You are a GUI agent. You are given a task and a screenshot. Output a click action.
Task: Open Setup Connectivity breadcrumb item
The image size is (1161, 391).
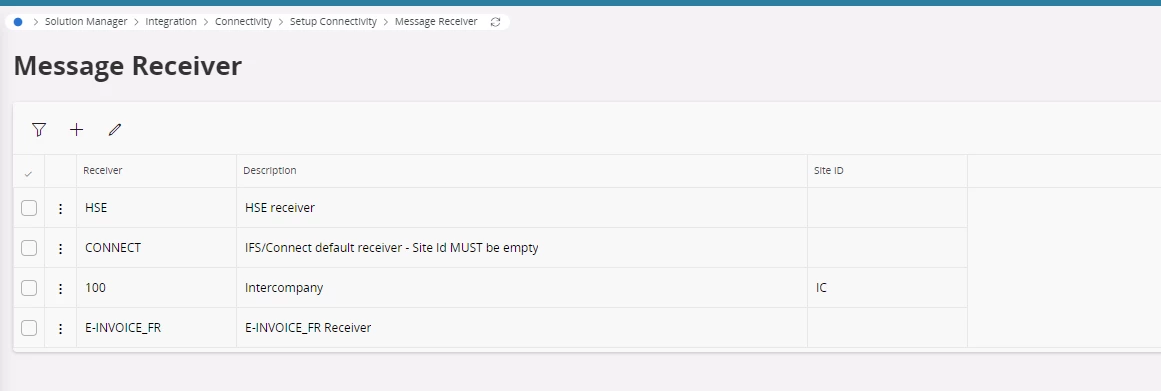[x=333, y=21]
